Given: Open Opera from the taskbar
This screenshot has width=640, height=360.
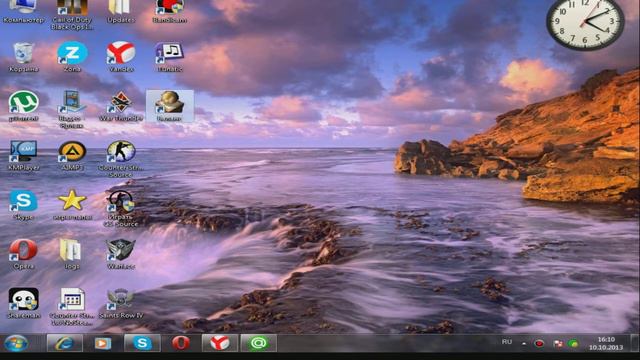Looking at the screenshot, I should click(180, 343).
